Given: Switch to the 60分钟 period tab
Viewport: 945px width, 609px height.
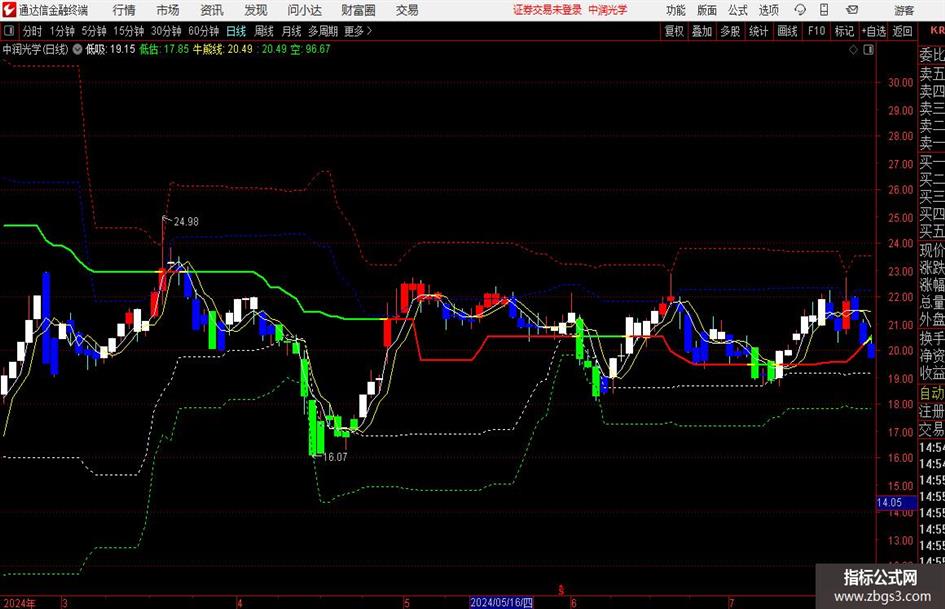Looking at the screenshot, I should pos(204,31).
